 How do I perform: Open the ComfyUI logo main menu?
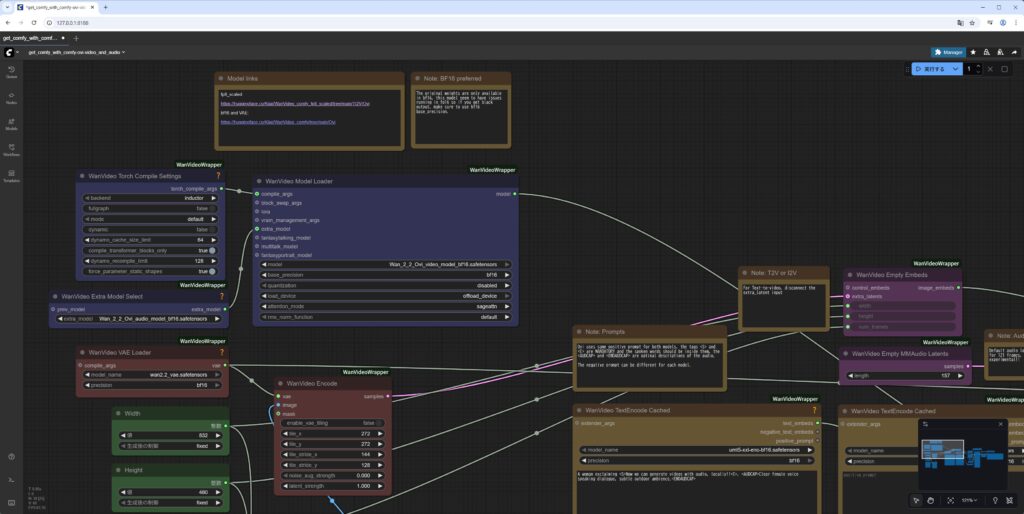pos(9,52)
